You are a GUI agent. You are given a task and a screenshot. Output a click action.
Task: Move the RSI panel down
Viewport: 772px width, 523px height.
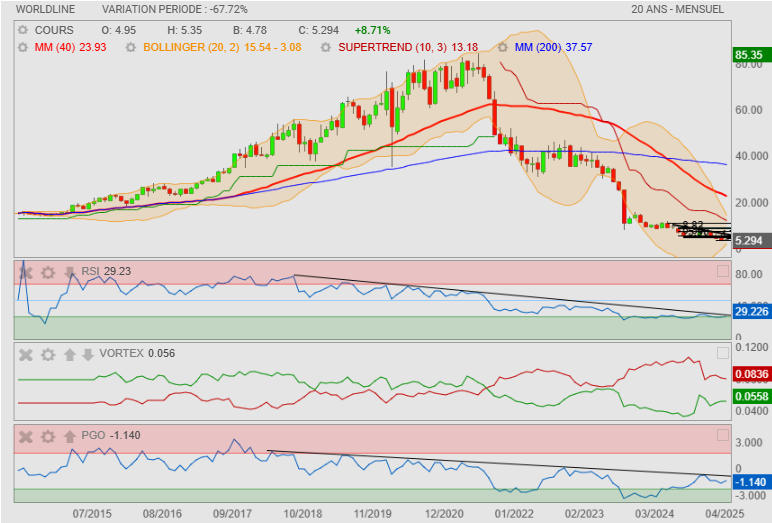(x=69, y=272)
